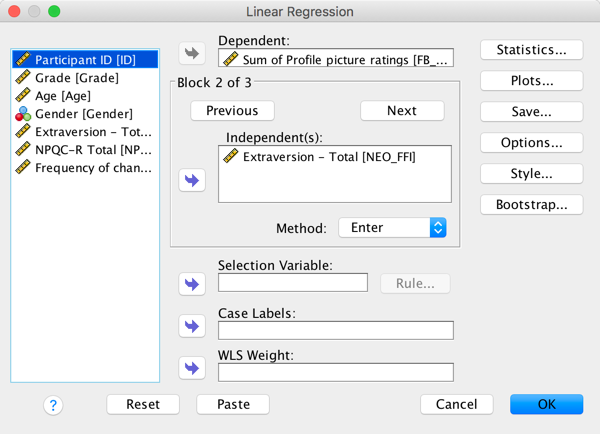
Task: Click the arrow button beside Dependent field
Action: pos(191,53)
